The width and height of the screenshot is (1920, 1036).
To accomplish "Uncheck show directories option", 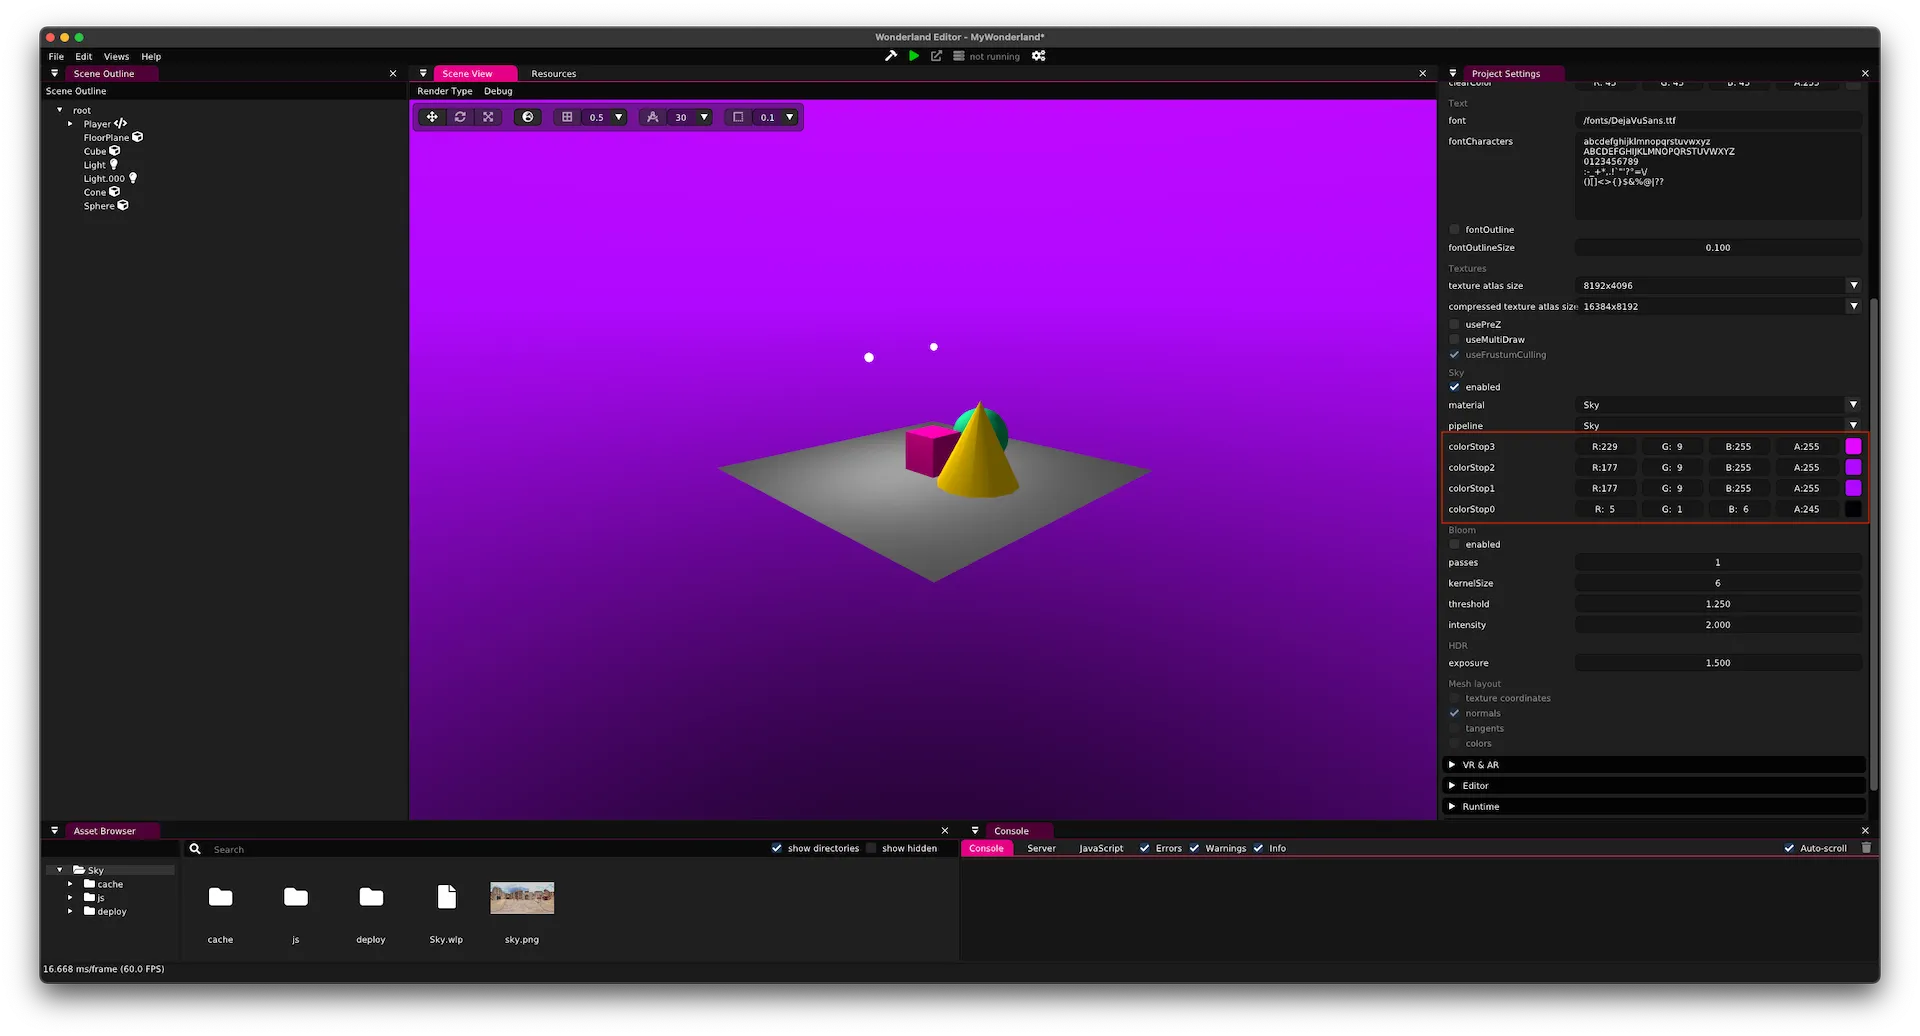I will [777, 848].
